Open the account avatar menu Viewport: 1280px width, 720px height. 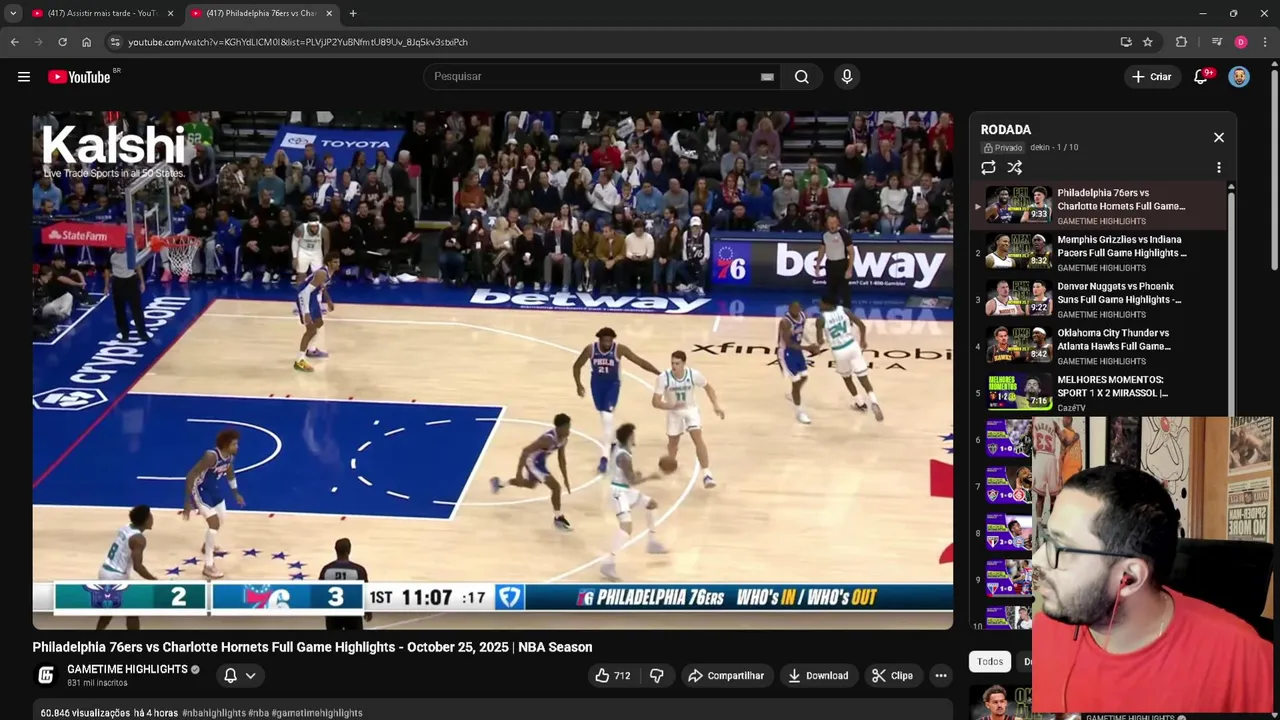[x=1239, y=77]
